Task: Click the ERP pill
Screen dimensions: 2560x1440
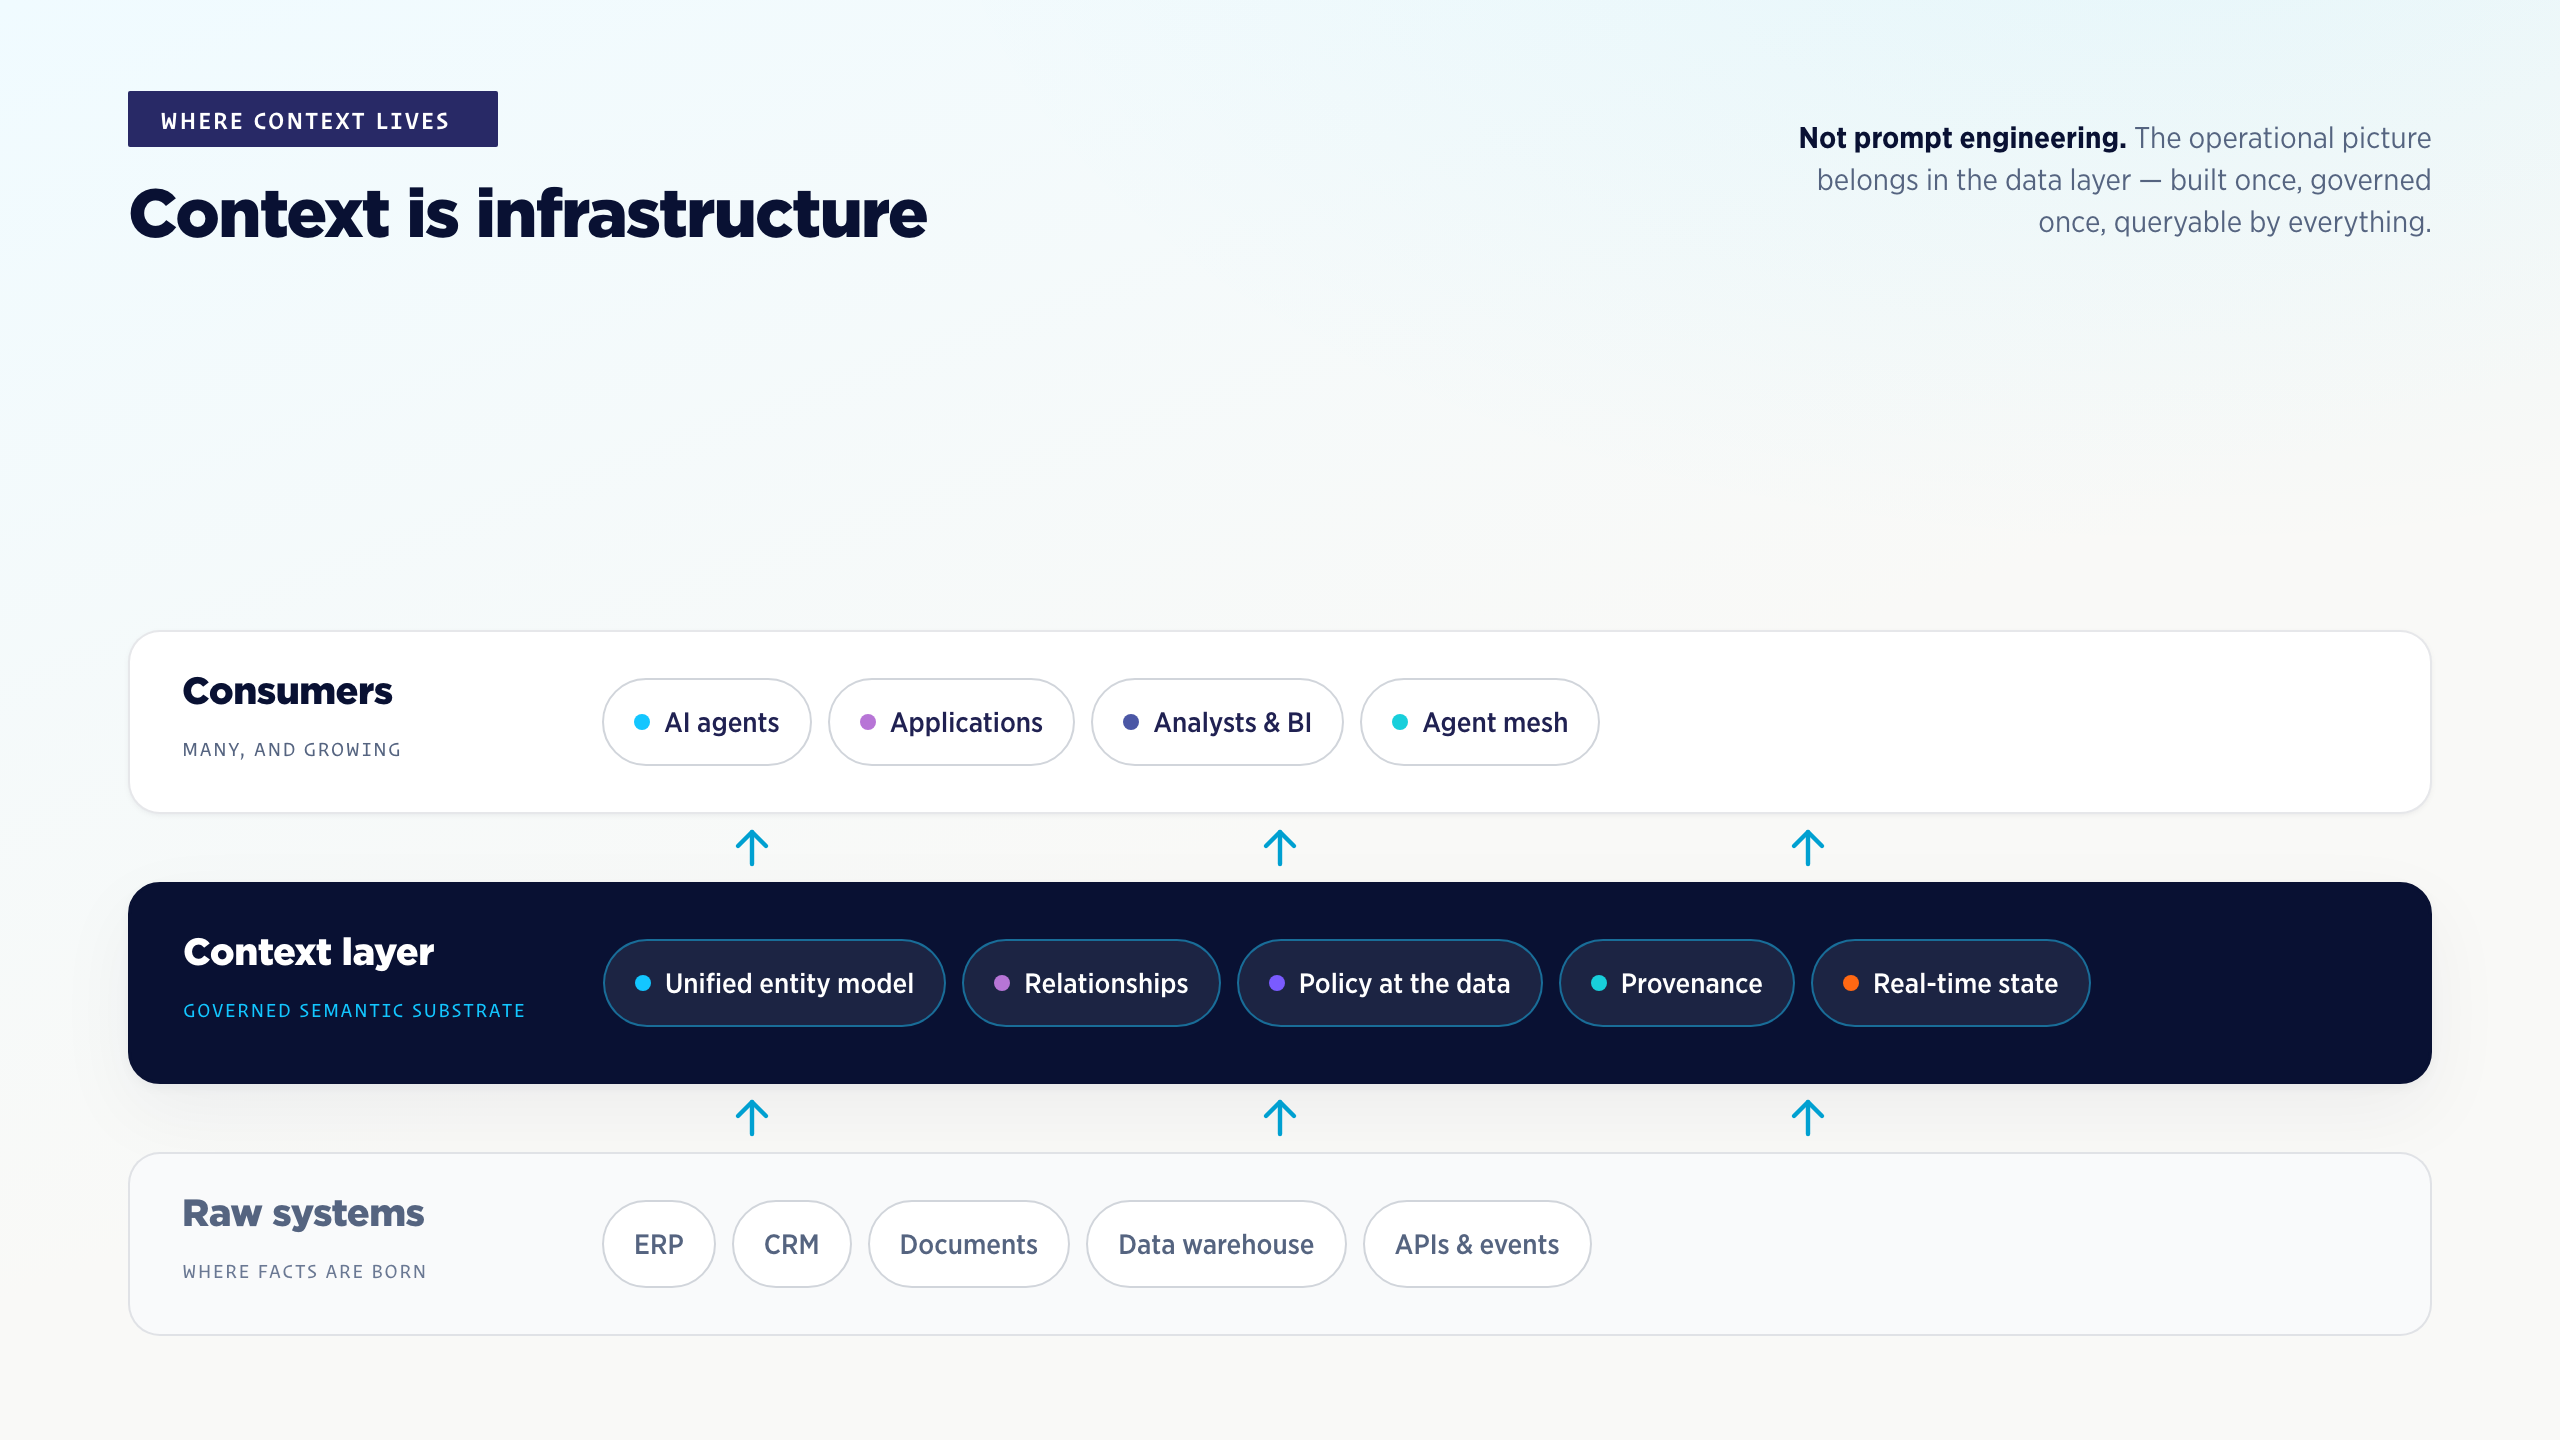Action: pyautogui.click(x=659, y=1244)
